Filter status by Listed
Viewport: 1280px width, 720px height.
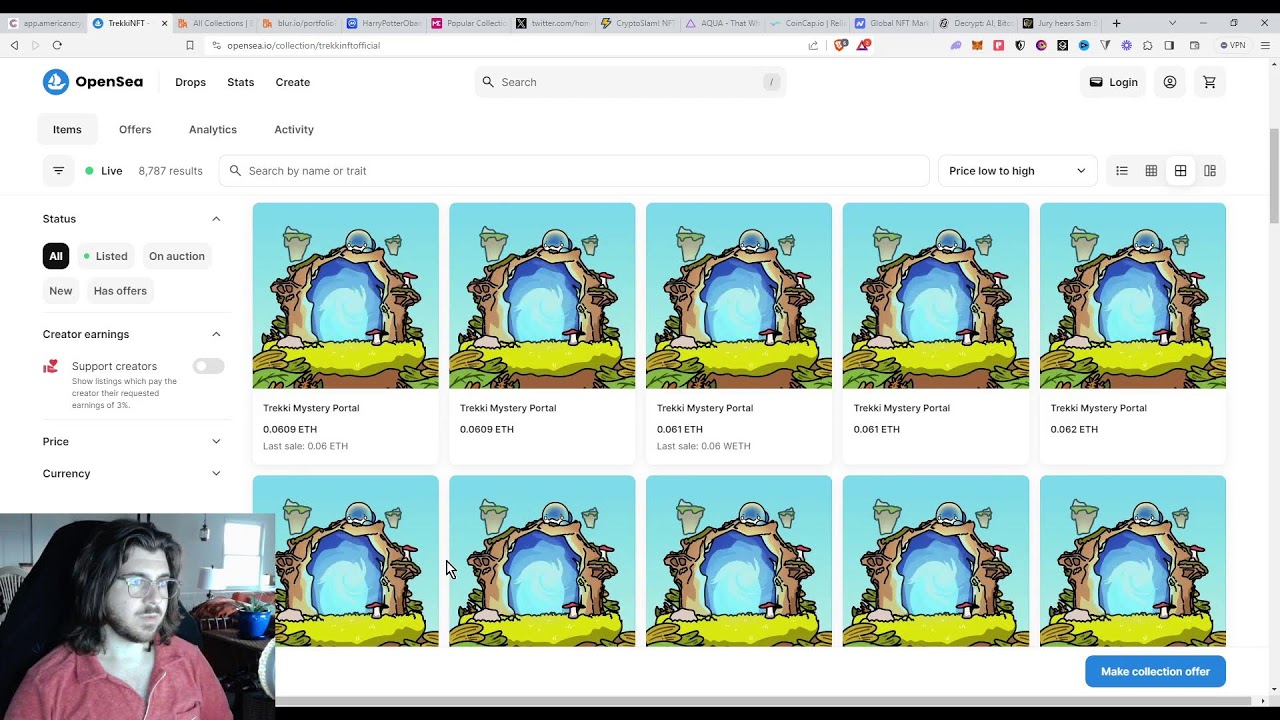point(105,256)
